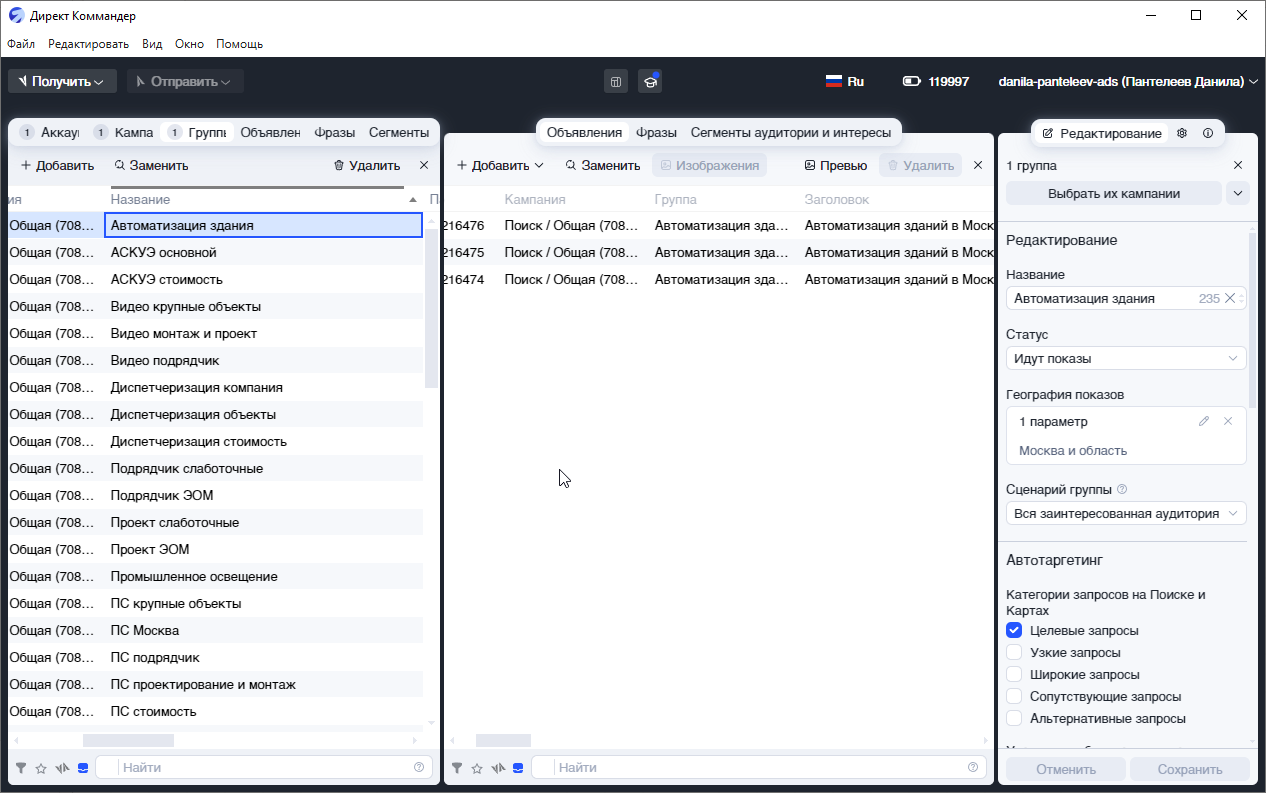The image size is (1266, 793).
Task: Click search help icon in groups panel
Action: (x=419, y=767)
